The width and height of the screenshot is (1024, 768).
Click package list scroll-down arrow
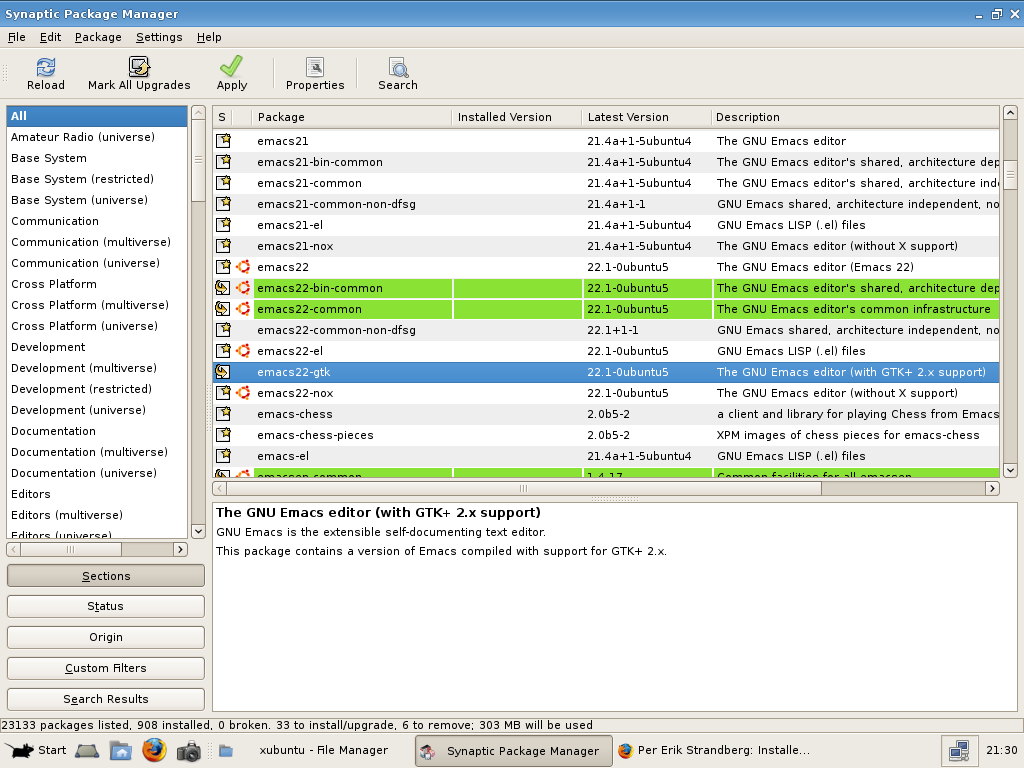(1010, 470)
